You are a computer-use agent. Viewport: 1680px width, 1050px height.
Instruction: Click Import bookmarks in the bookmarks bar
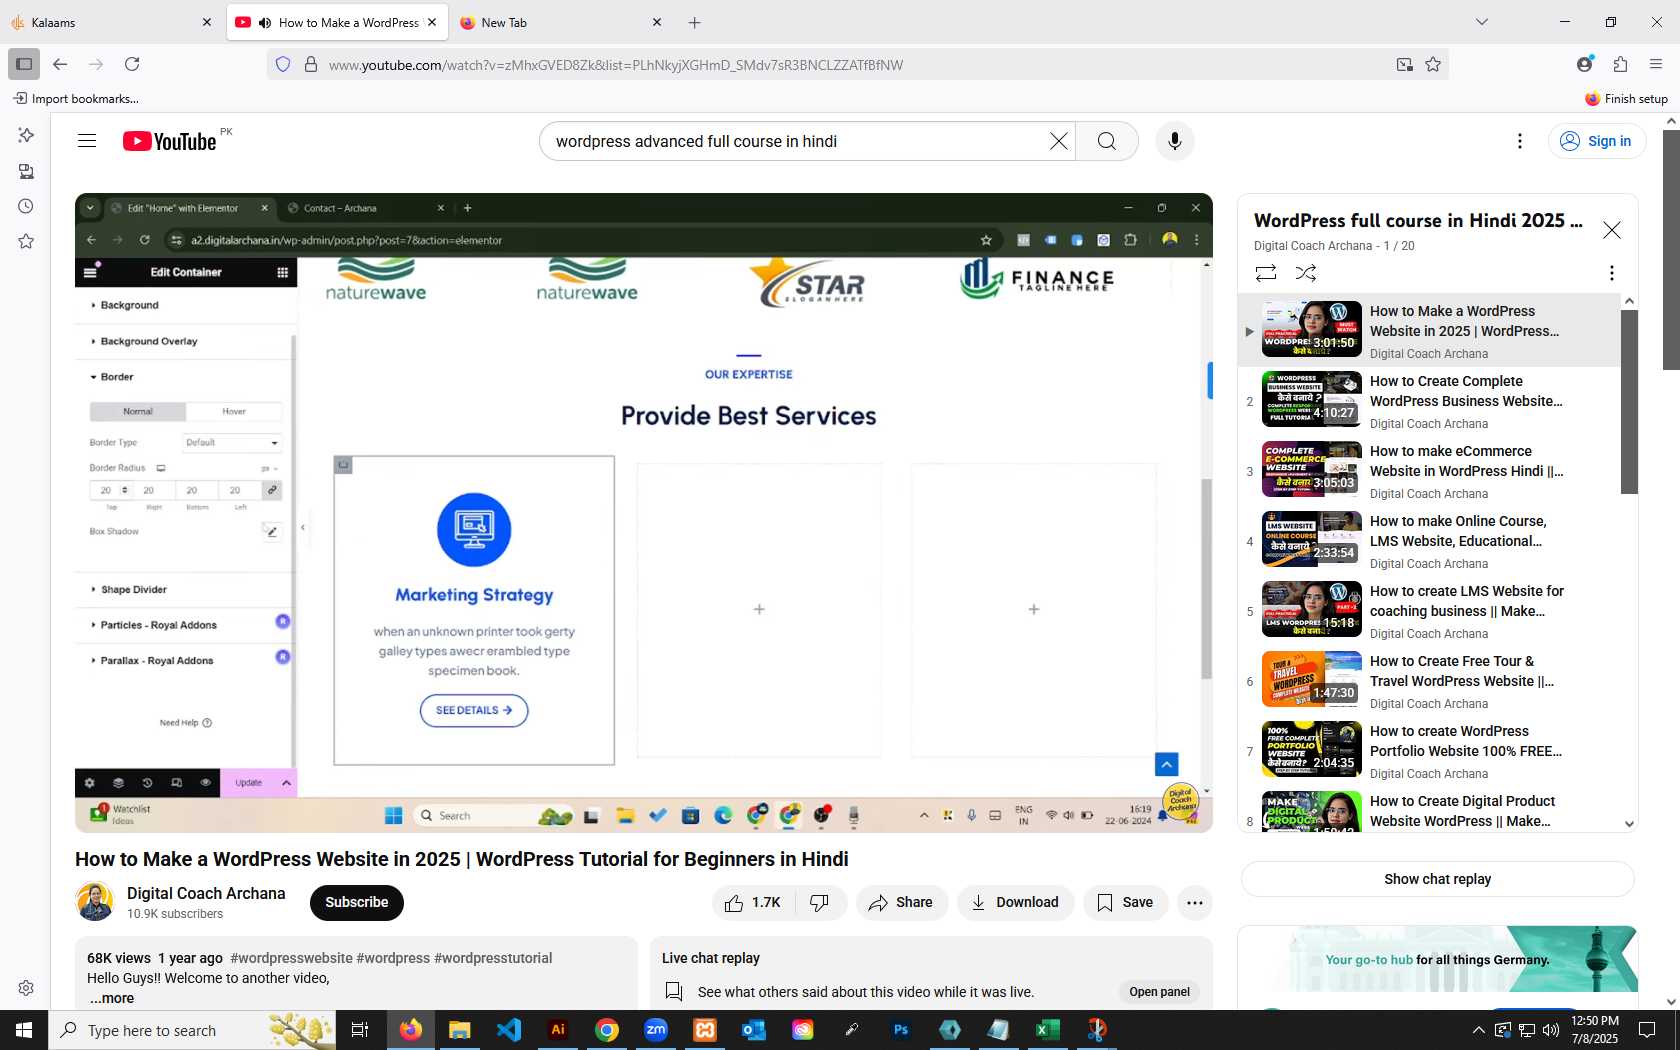point(76,98)
